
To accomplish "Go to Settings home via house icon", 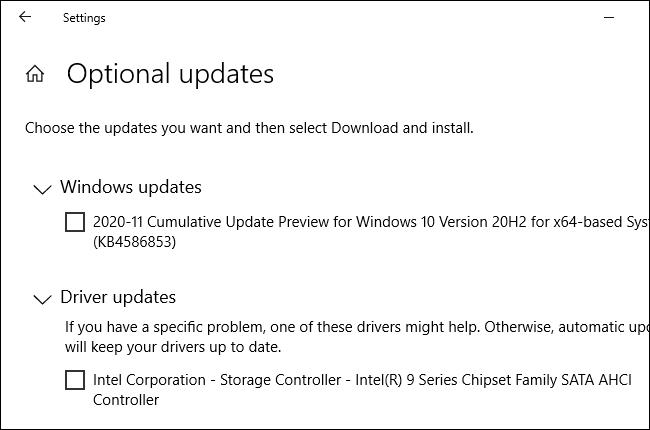I will (35, 74).
